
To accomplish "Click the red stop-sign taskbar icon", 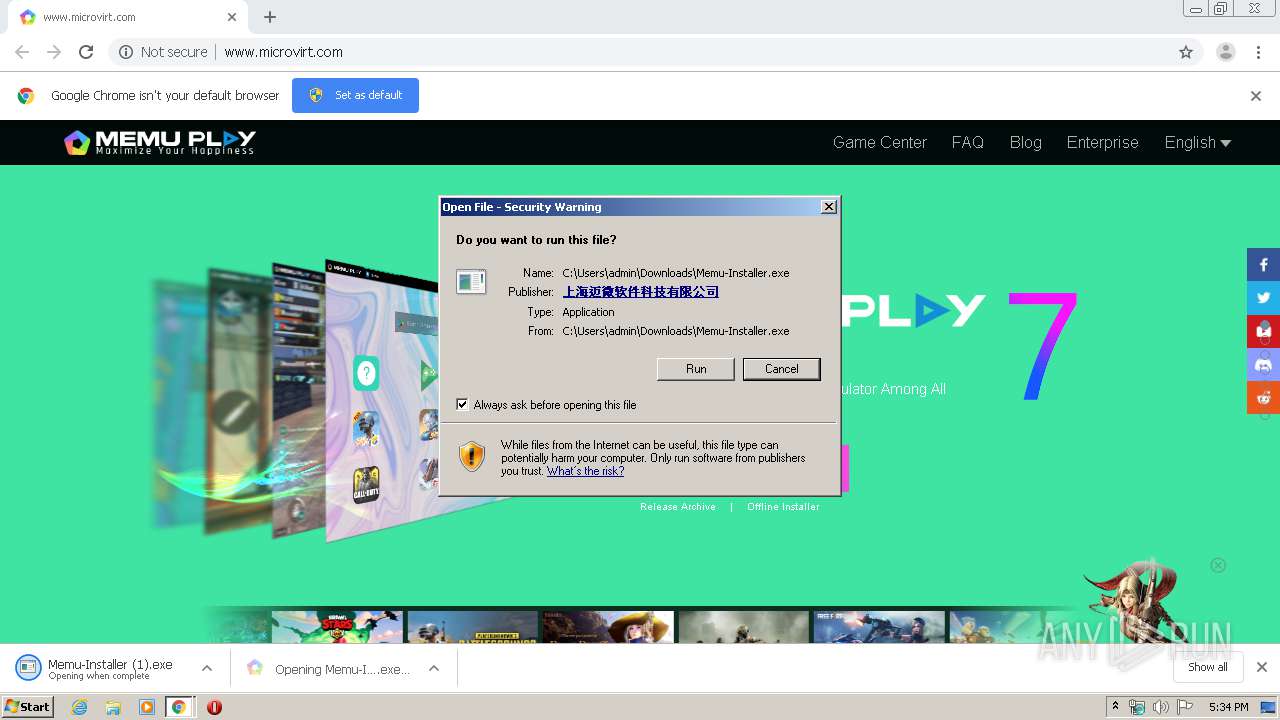I will point(214,707).
